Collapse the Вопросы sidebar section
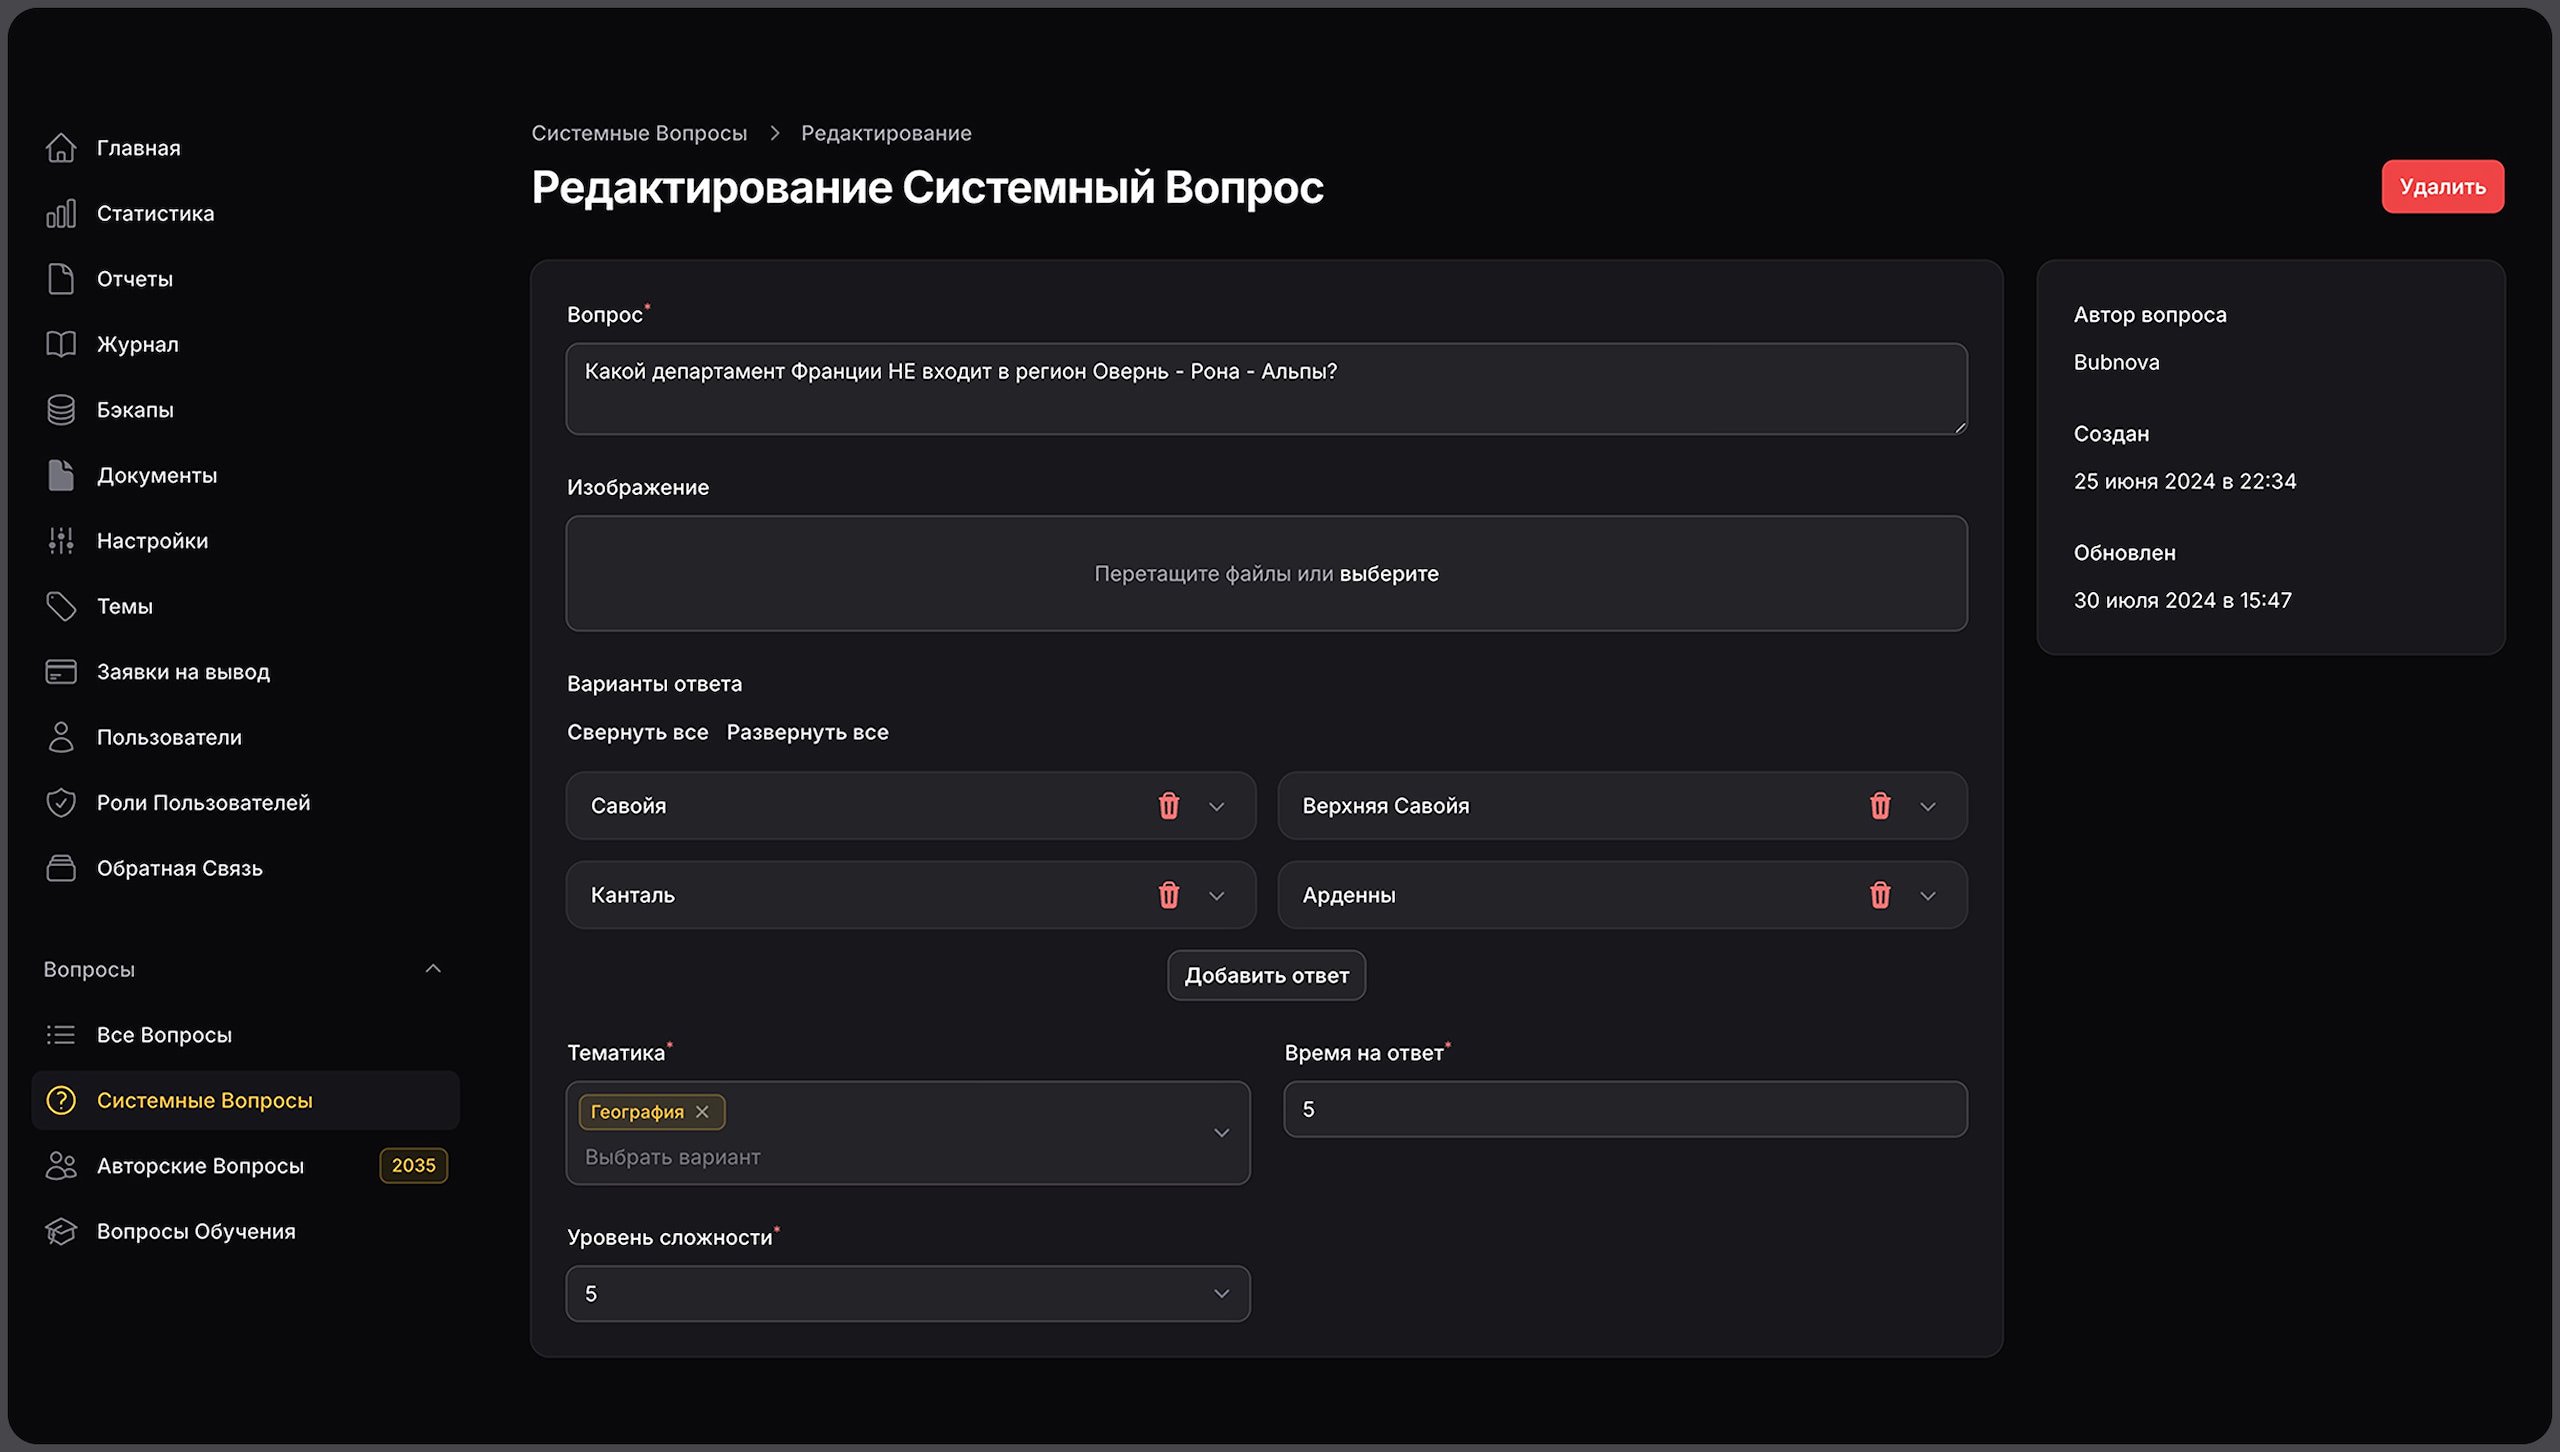This screenshot has width=2560, height=1452. click(433, 969)
